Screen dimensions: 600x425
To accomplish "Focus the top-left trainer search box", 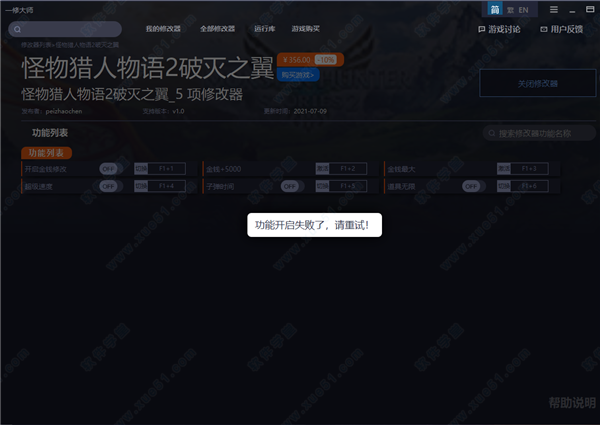I will point(65,29).
